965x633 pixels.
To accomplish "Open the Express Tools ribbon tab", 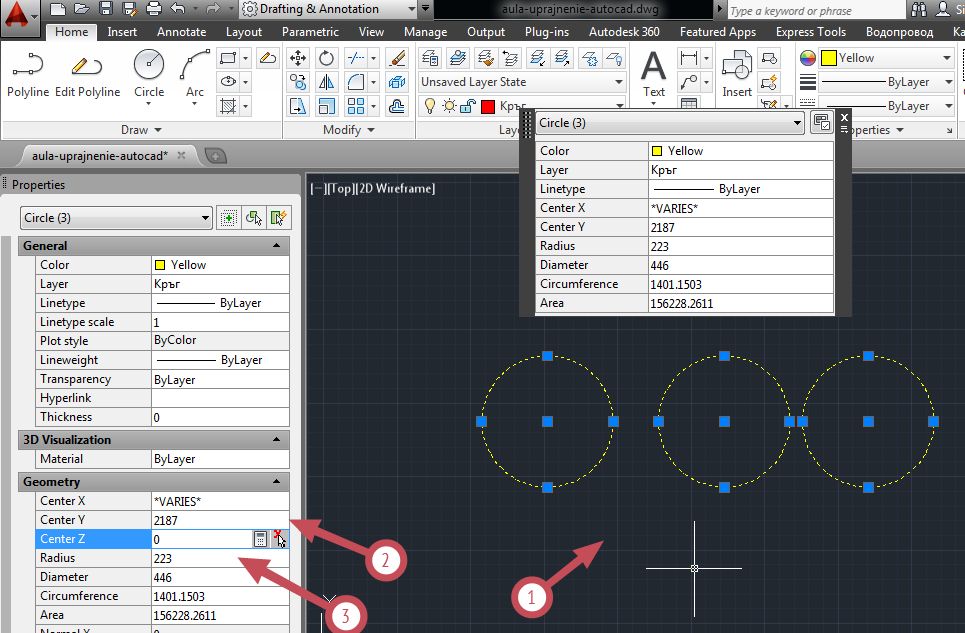I will pos(811,31).
